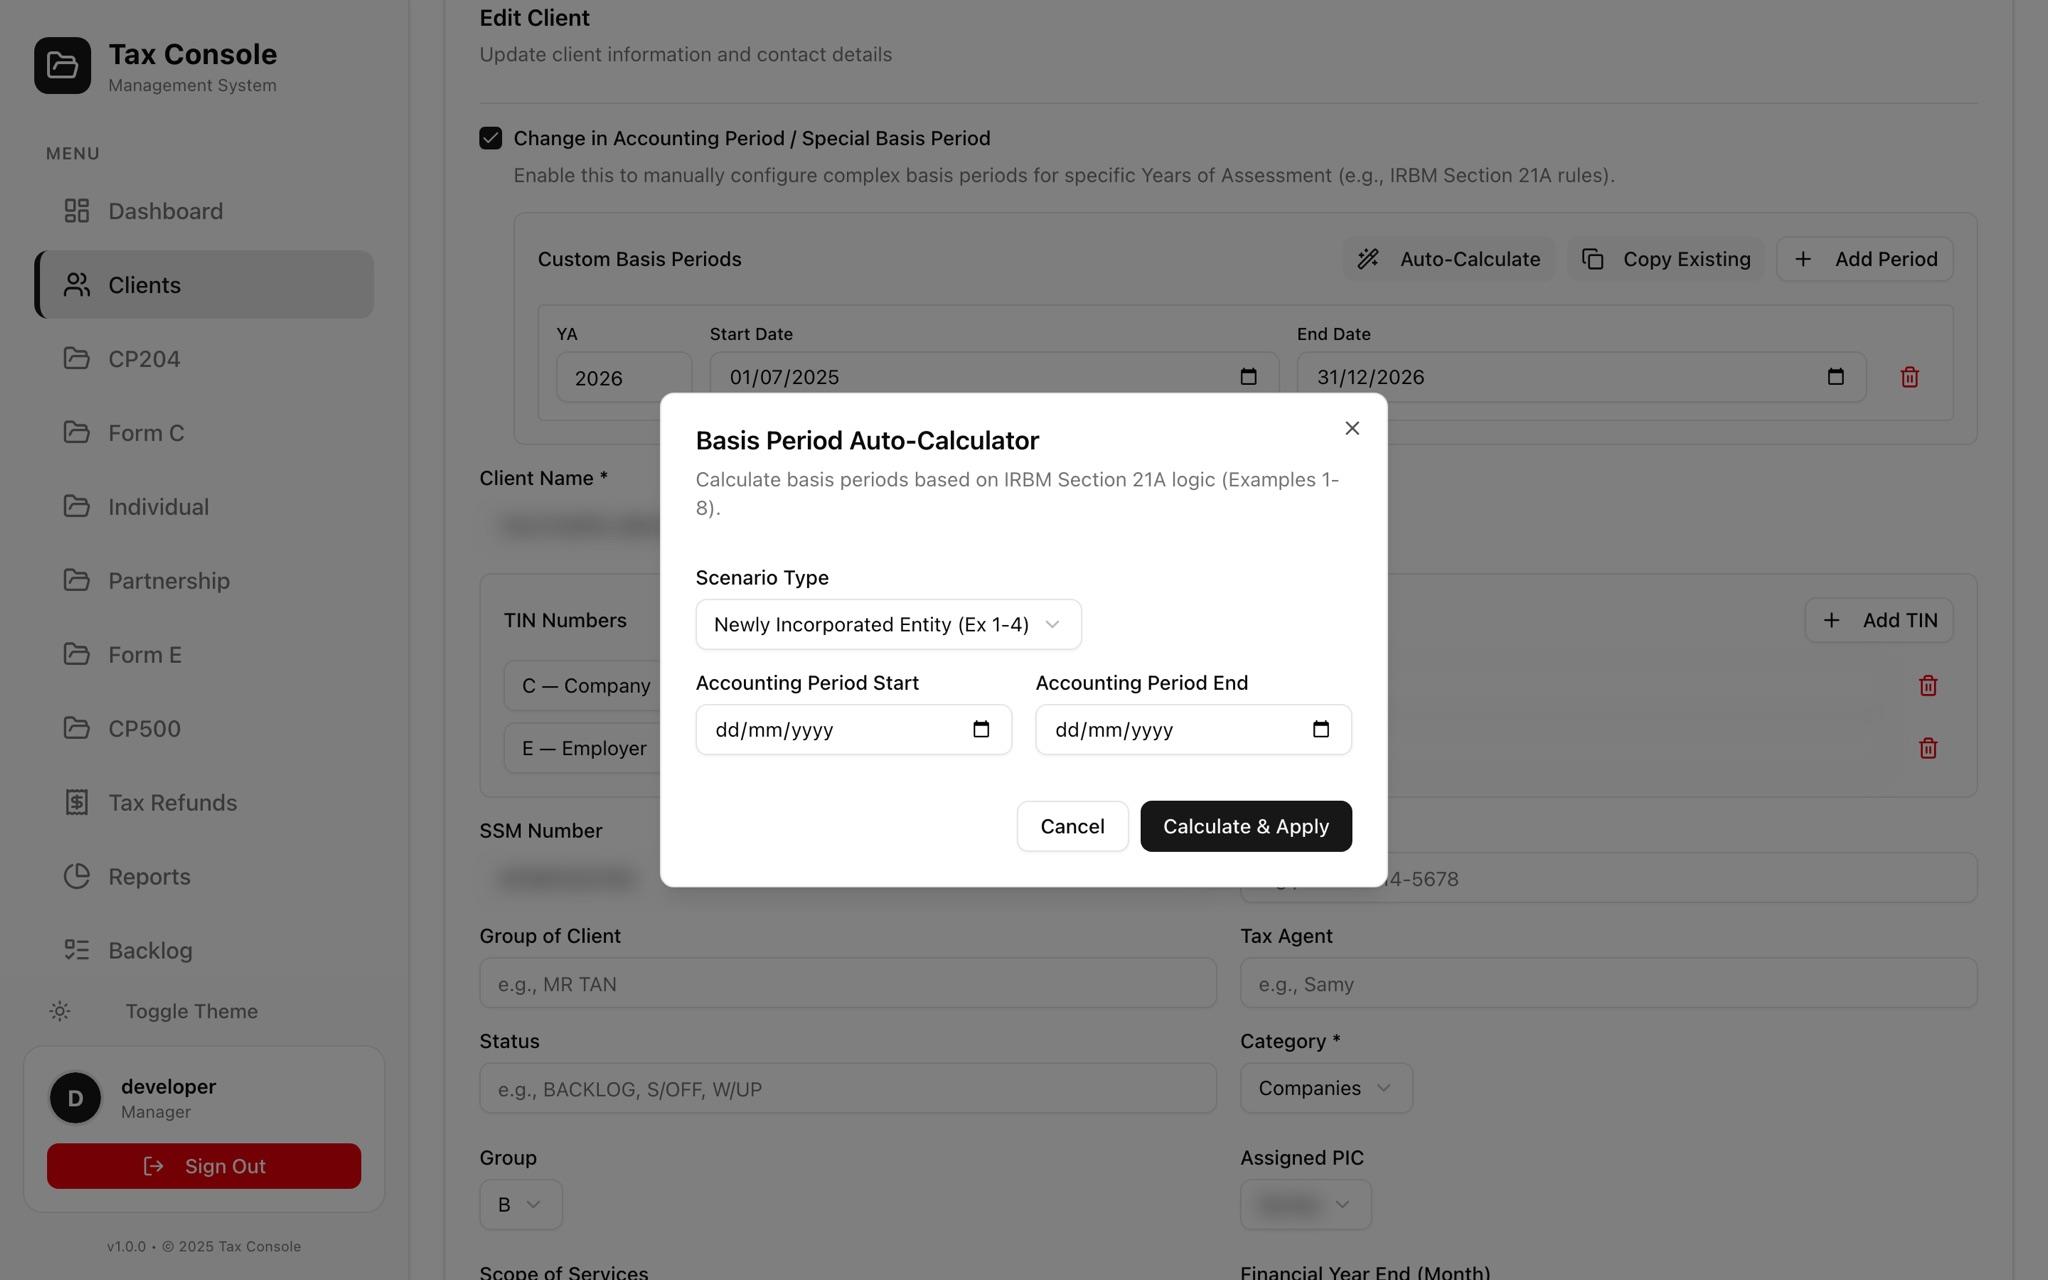The height and width of the screenshot is (1280, 2048).
Task: Click the CP500 folder icon
Action: click(x=77, y=728)
